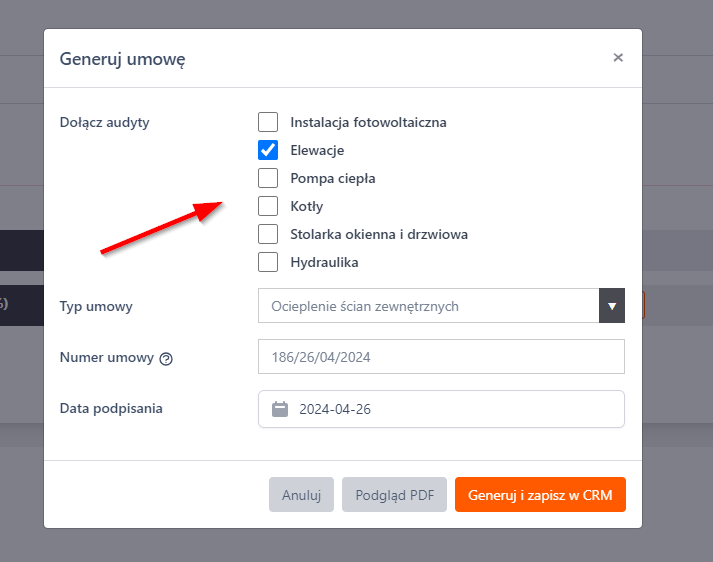Enable the Hydraulika checkbox
The width and height of the screenshot is (713, 562).
(268, 262)
